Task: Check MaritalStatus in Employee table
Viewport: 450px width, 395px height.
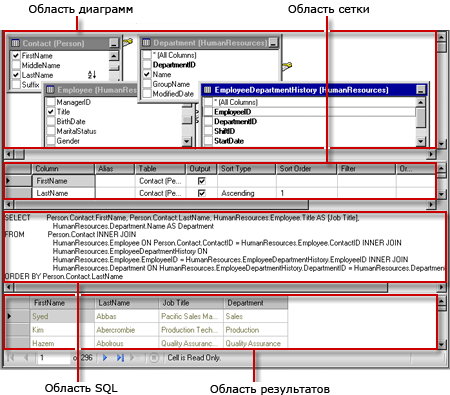Action: coord(50,131)
